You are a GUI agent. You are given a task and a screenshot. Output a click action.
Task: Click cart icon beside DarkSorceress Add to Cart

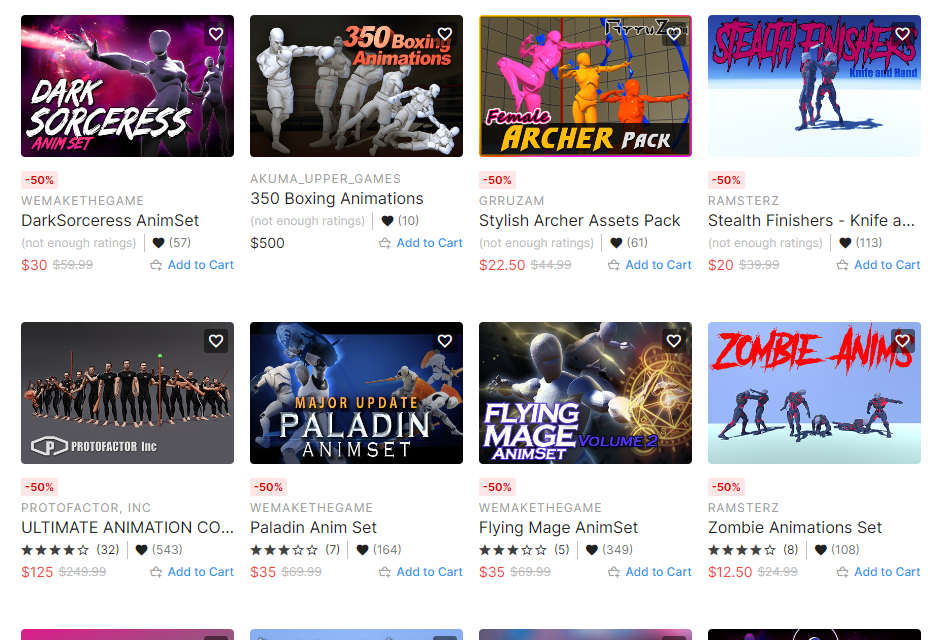pos(156,265)
